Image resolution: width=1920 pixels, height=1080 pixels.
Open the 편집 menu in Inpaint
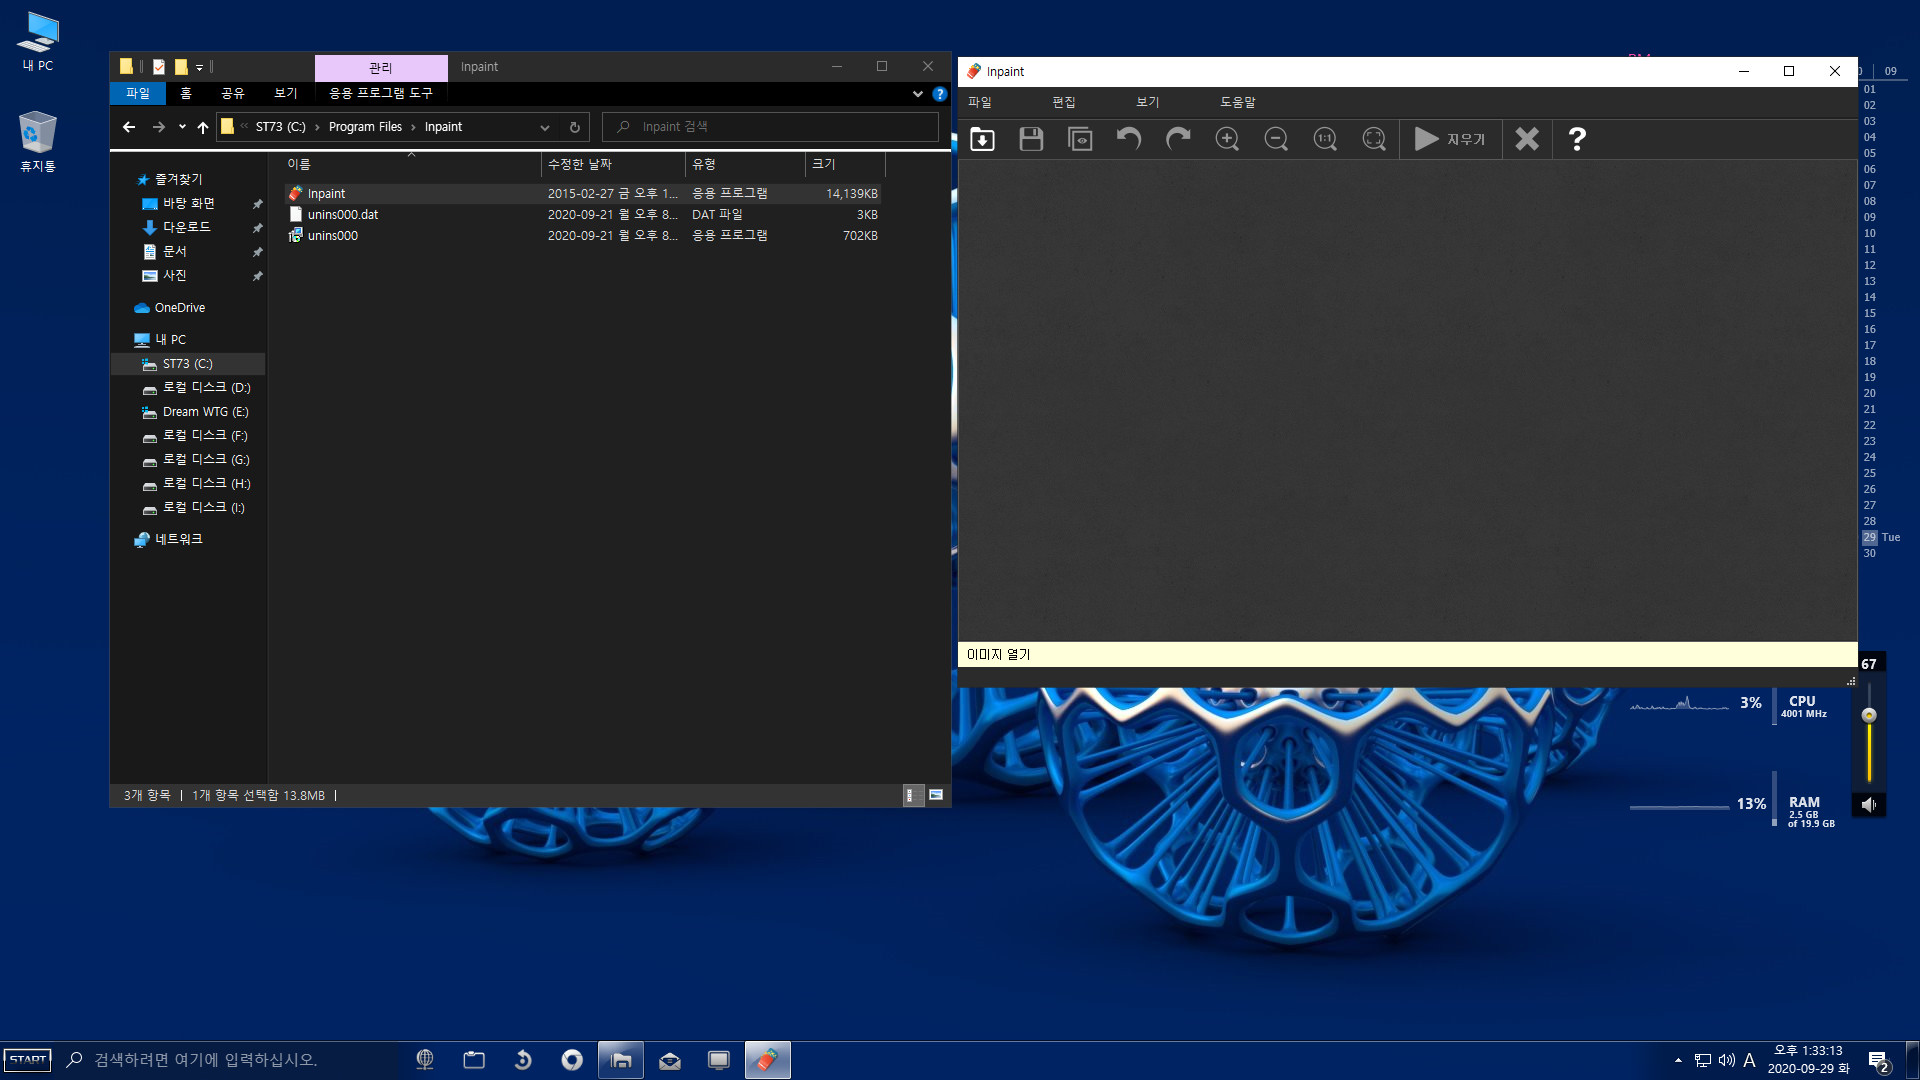coord(1063,102)
